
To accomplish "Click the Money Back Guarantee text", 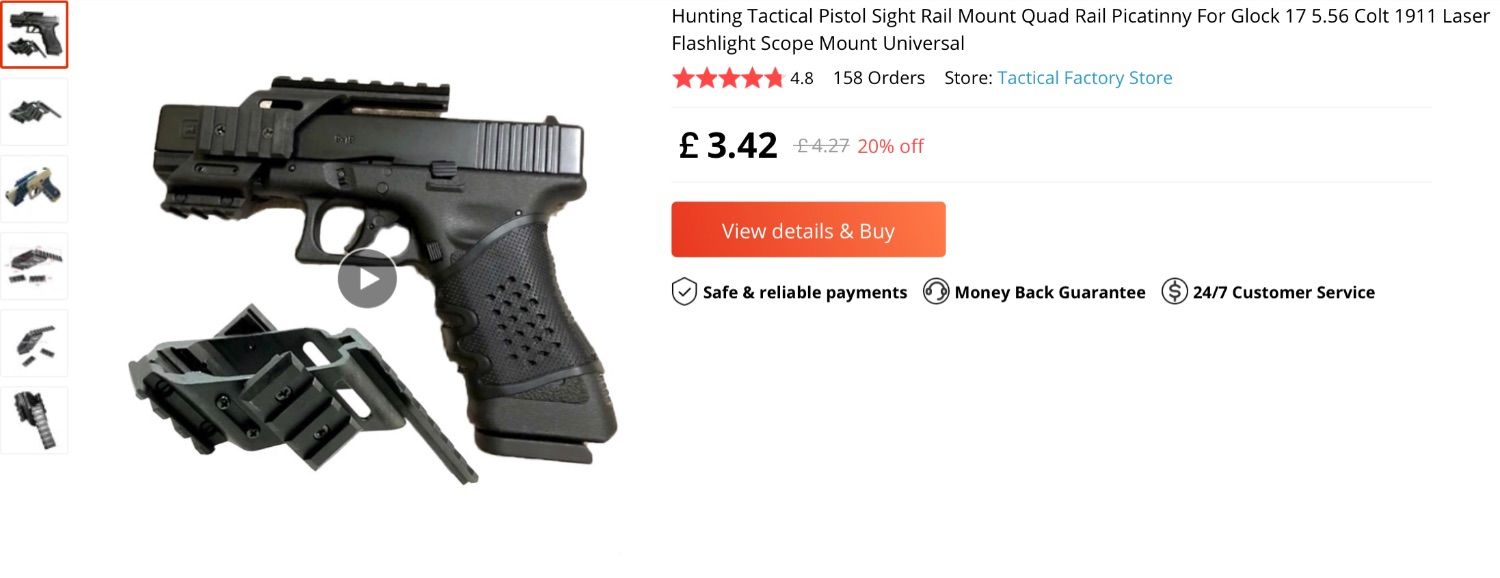I will pos(1050,292).
